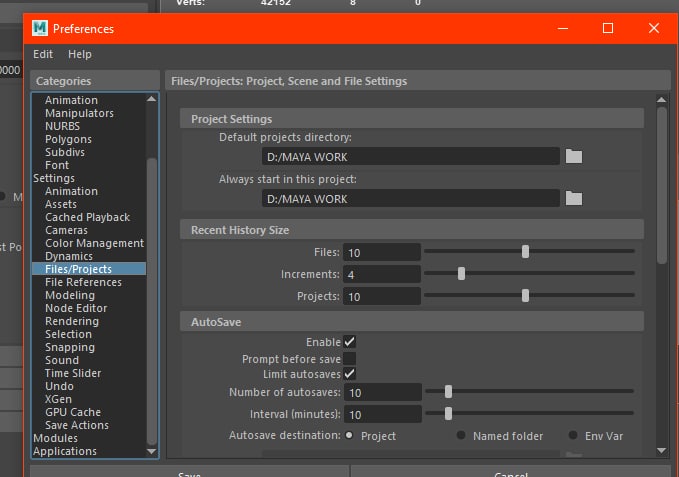
Task: Select Assets category
Action: pyautogui.click(x=61, y=204)
